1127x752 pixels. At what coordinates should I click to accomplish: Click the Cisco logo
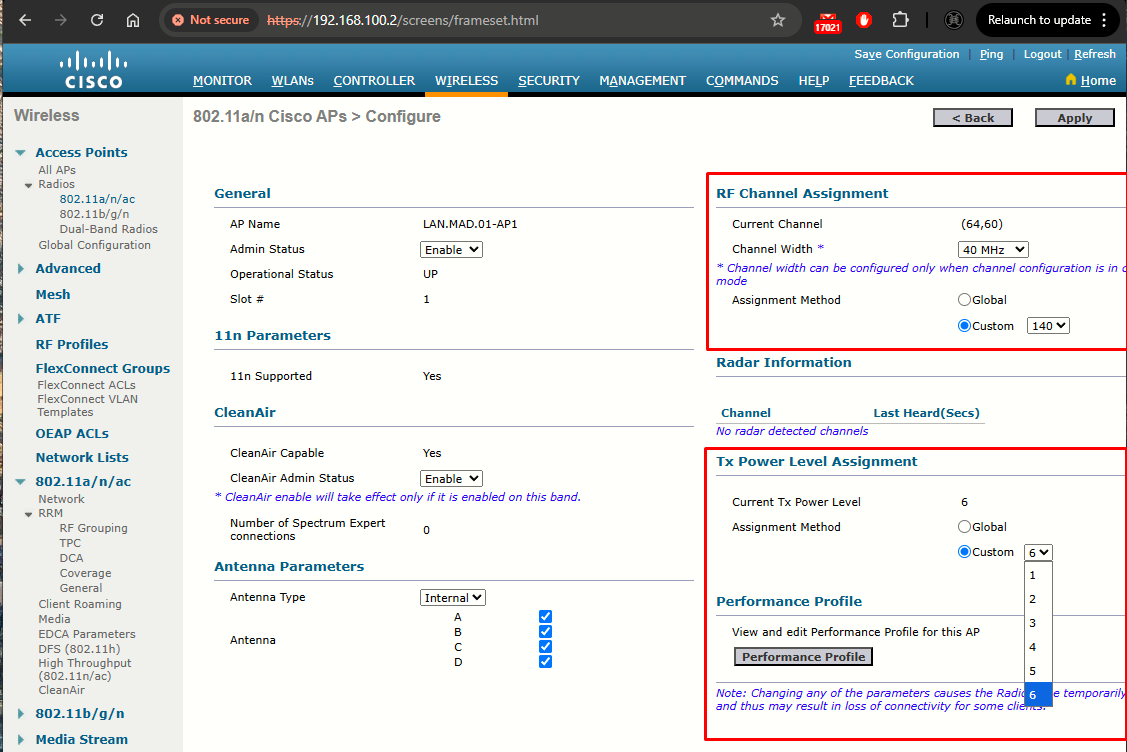[93, 70]
